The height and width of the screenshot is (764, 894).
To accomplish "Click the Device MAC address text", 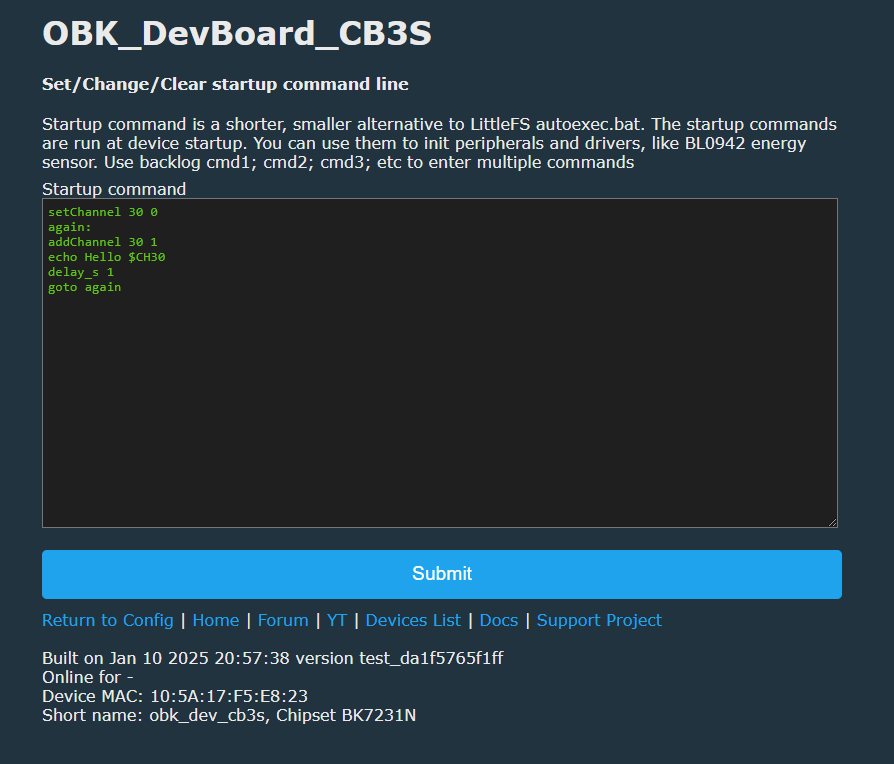I will (175, 696).
